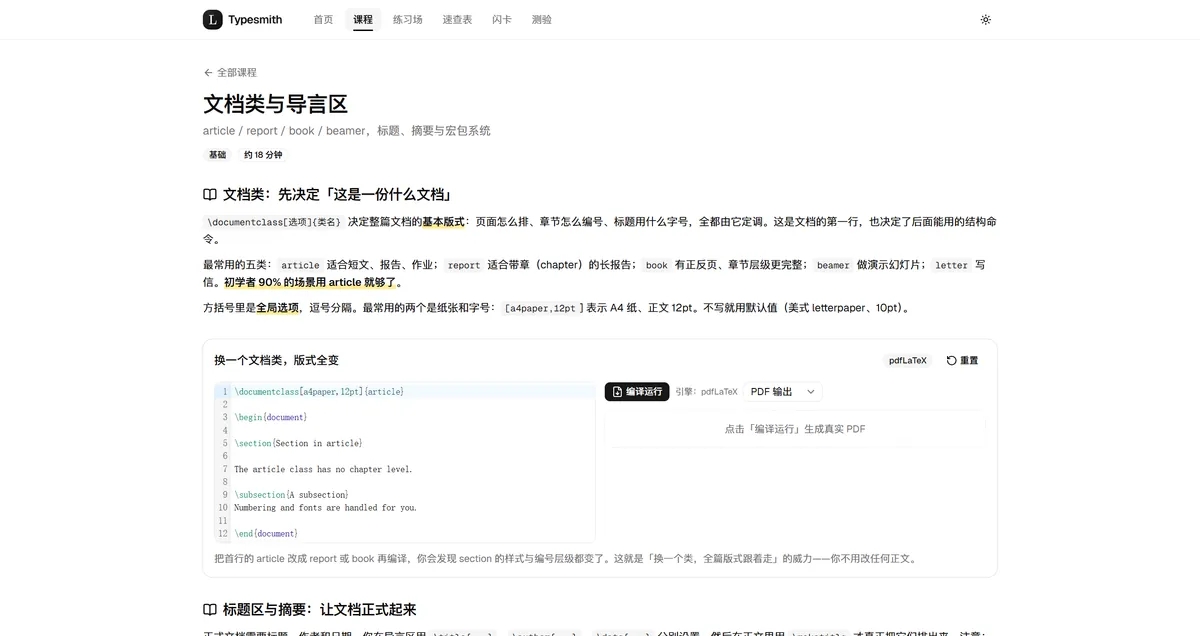Click the Typesmith brand name

pyautogui.click(x=255, y=19)
